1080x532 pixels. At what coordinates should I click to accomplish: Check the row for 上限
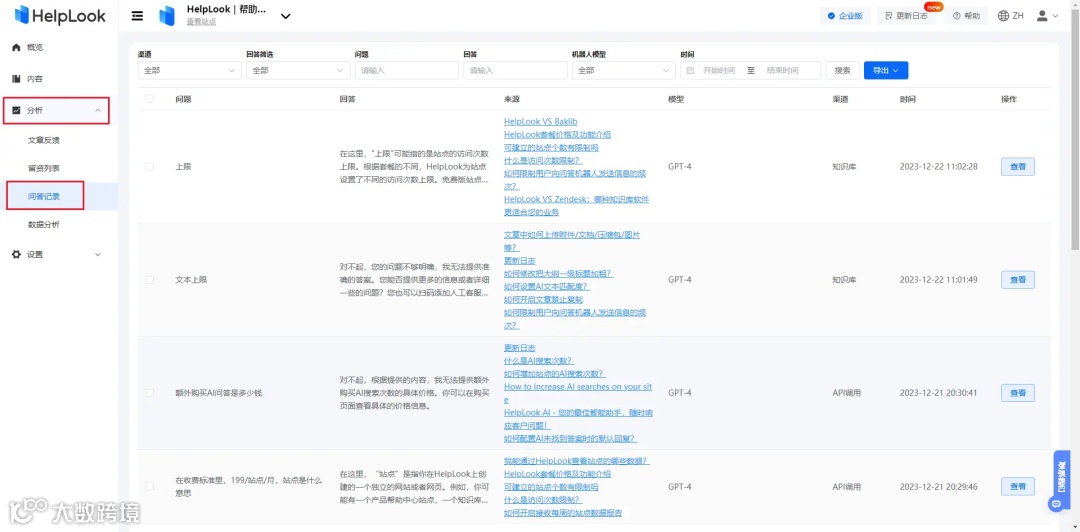click(x=149, y=167)
